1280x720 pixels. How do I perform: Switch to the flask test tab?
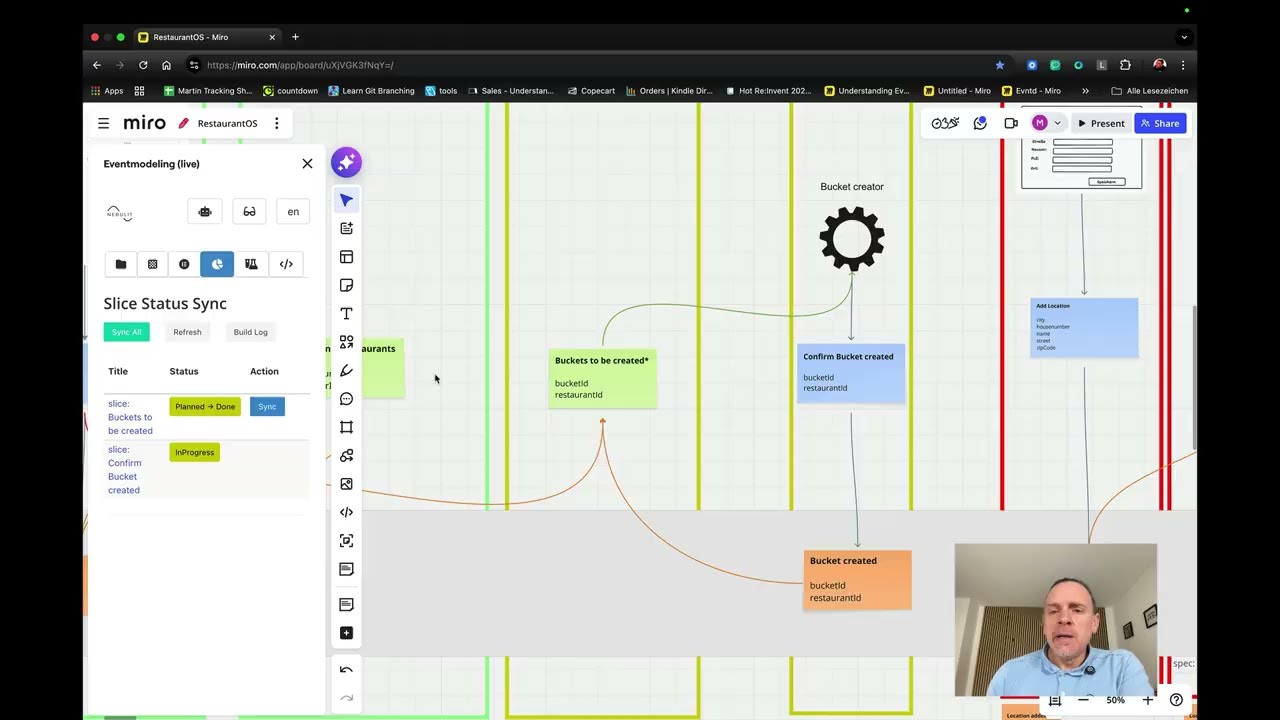[251, 264]
